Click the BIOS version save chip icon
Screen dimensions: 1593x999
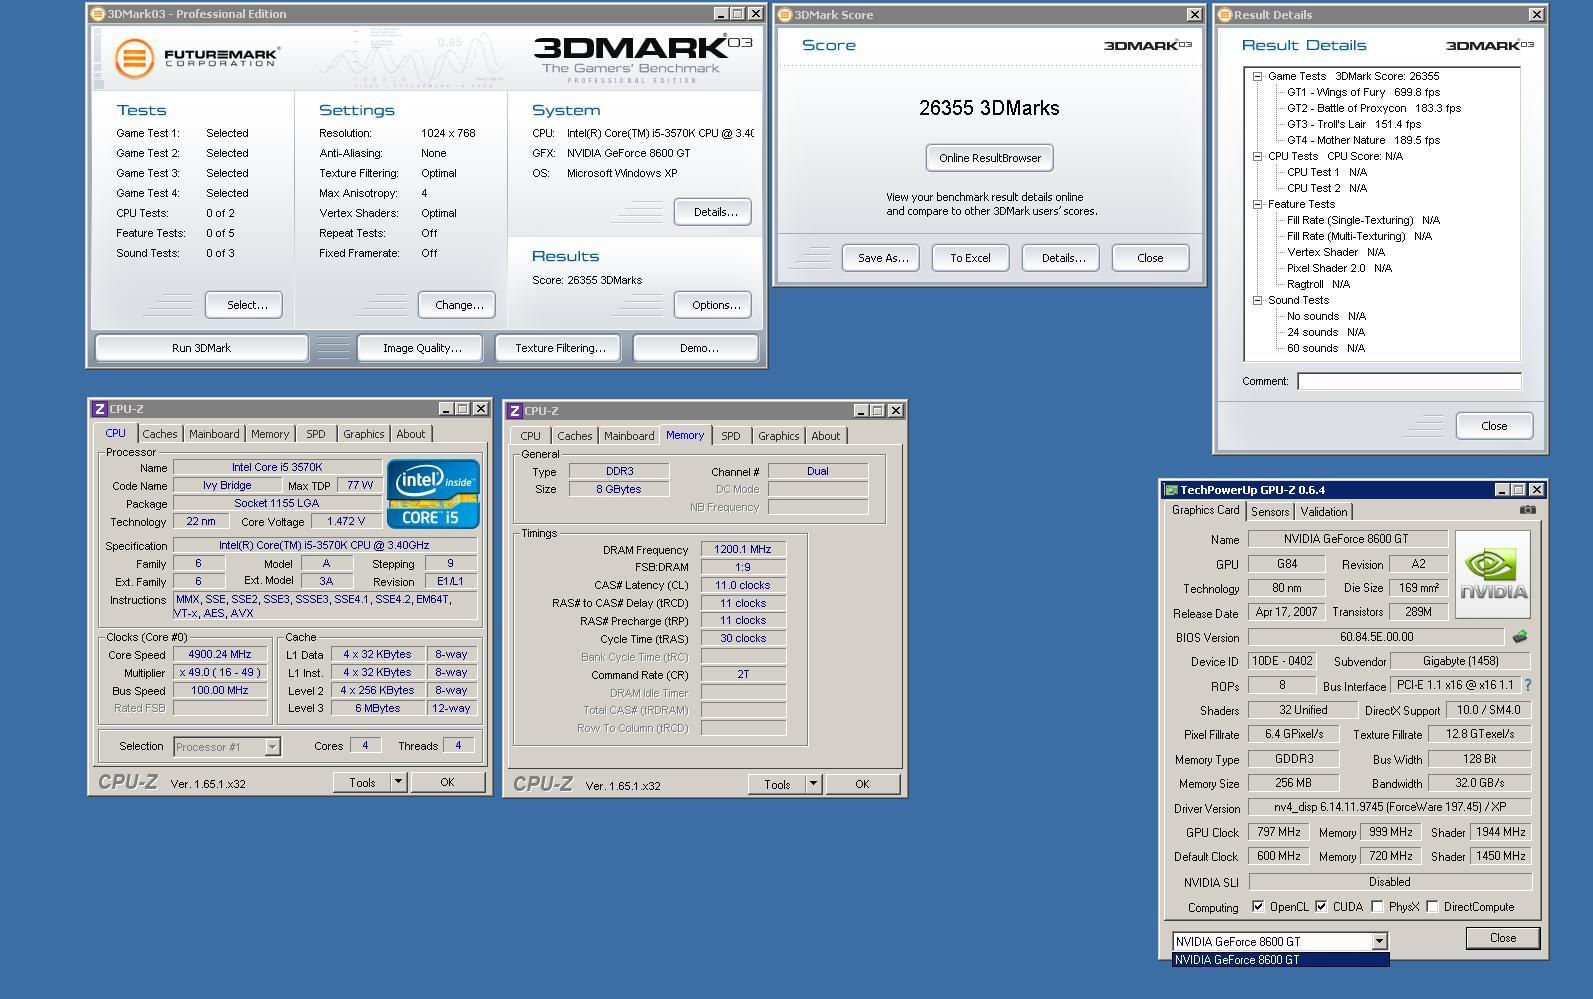click(x=1520, y=637)
